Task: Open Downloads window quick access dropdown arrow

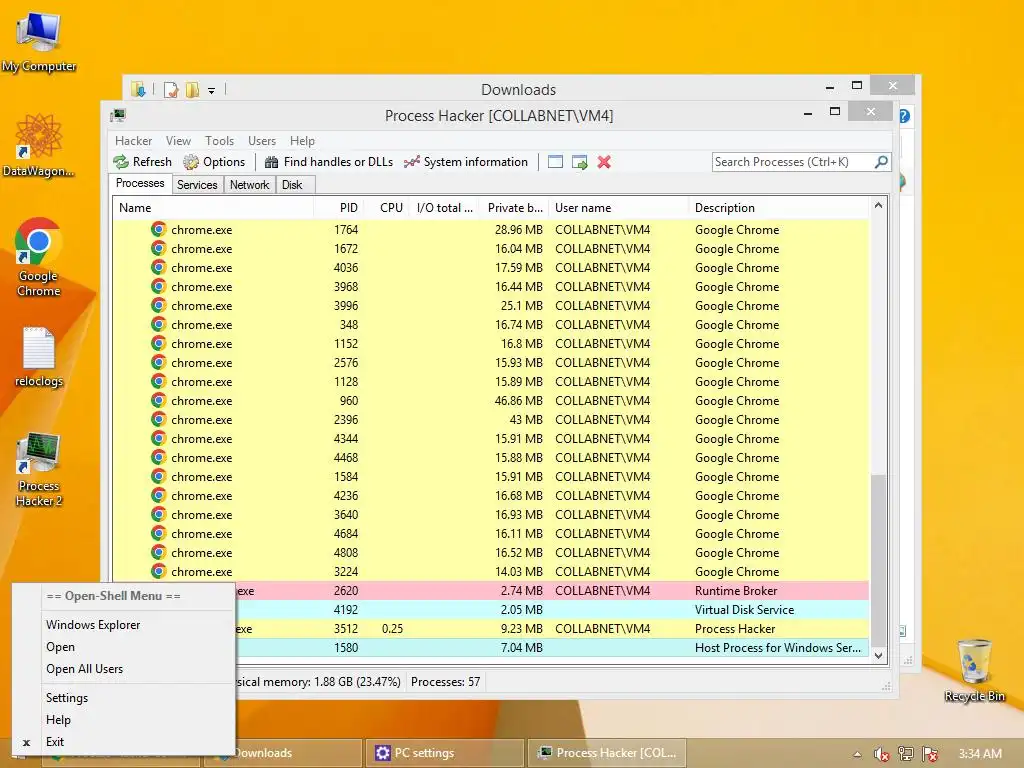Action: 212,91
